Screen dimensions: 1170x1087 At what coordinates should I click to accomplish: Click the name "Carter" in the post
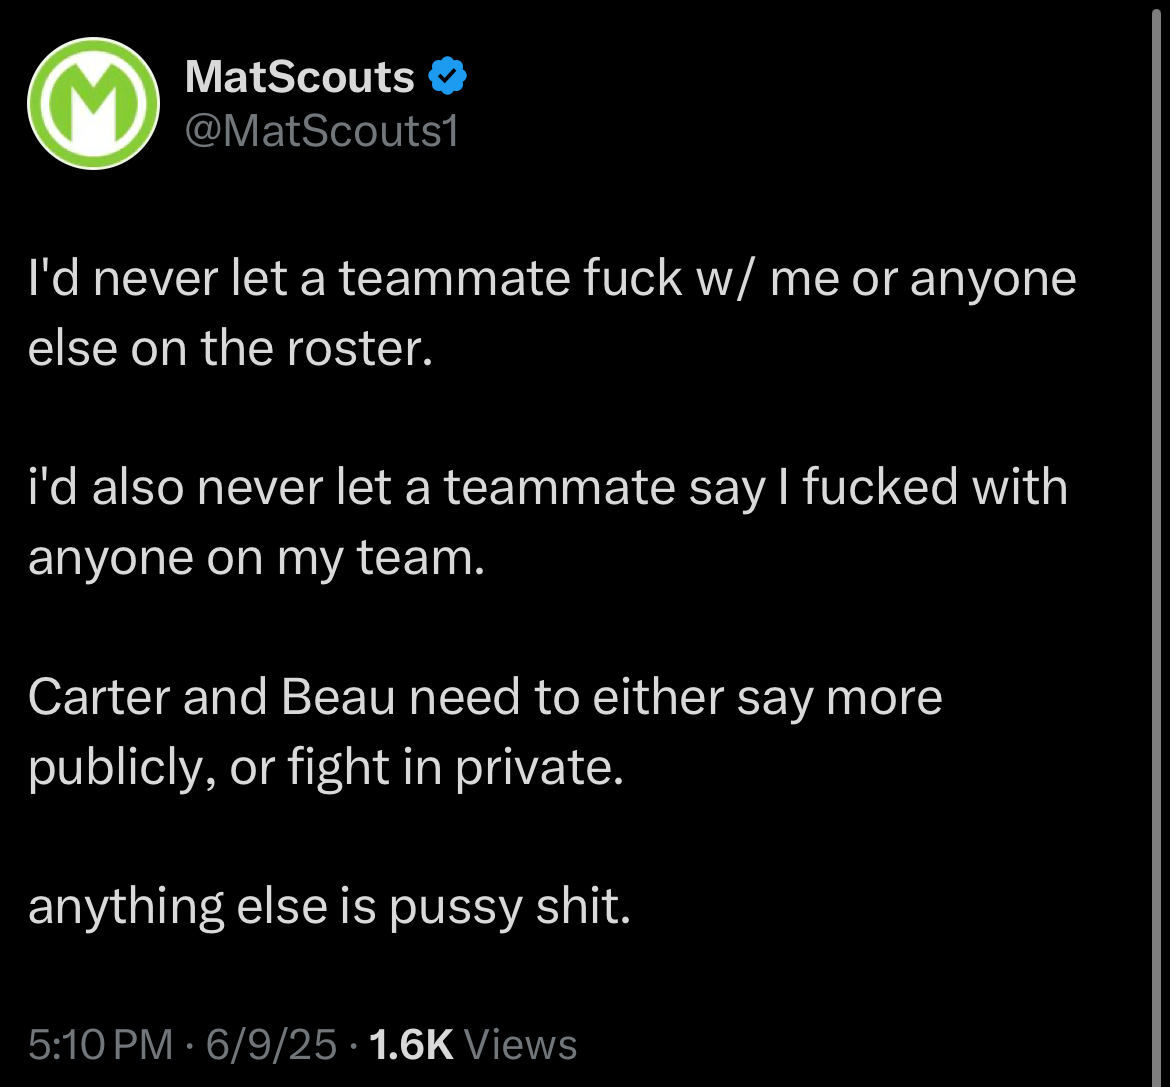99,698
